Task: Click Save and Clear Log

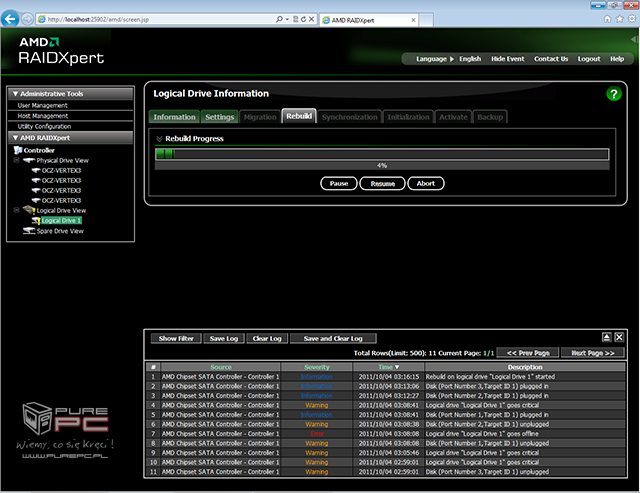Action: click(333, 338)
